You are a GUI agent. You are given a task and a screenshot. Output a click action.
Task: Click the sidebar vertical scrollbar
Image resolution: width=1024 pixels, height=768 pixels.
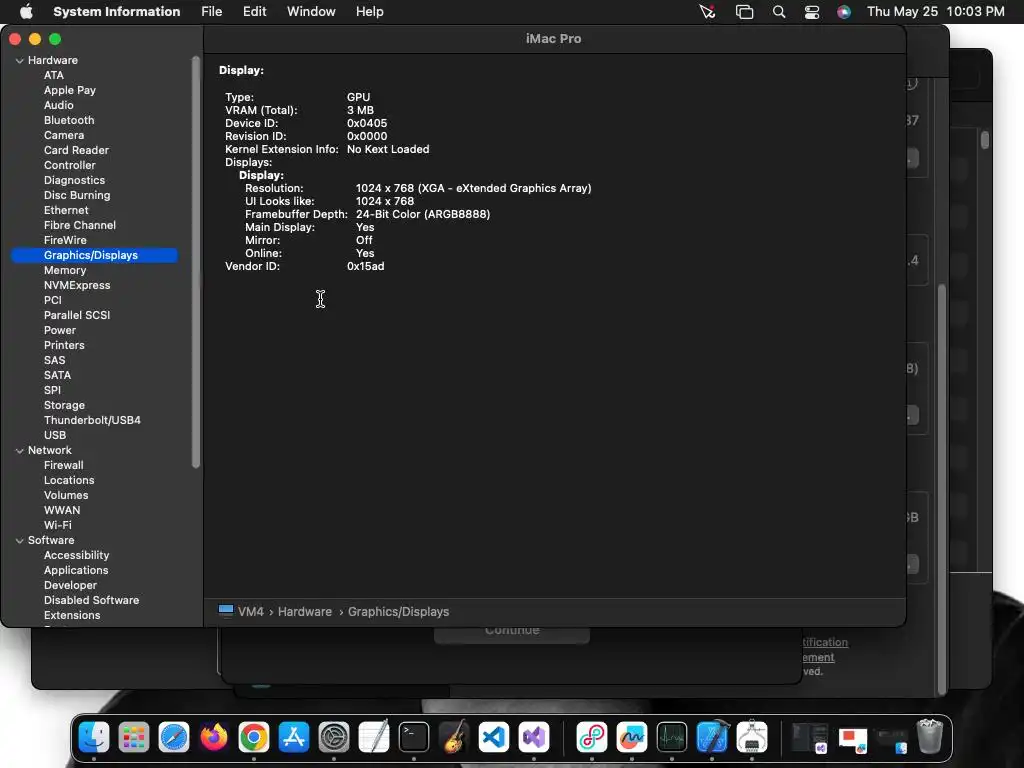click(195, 262)
